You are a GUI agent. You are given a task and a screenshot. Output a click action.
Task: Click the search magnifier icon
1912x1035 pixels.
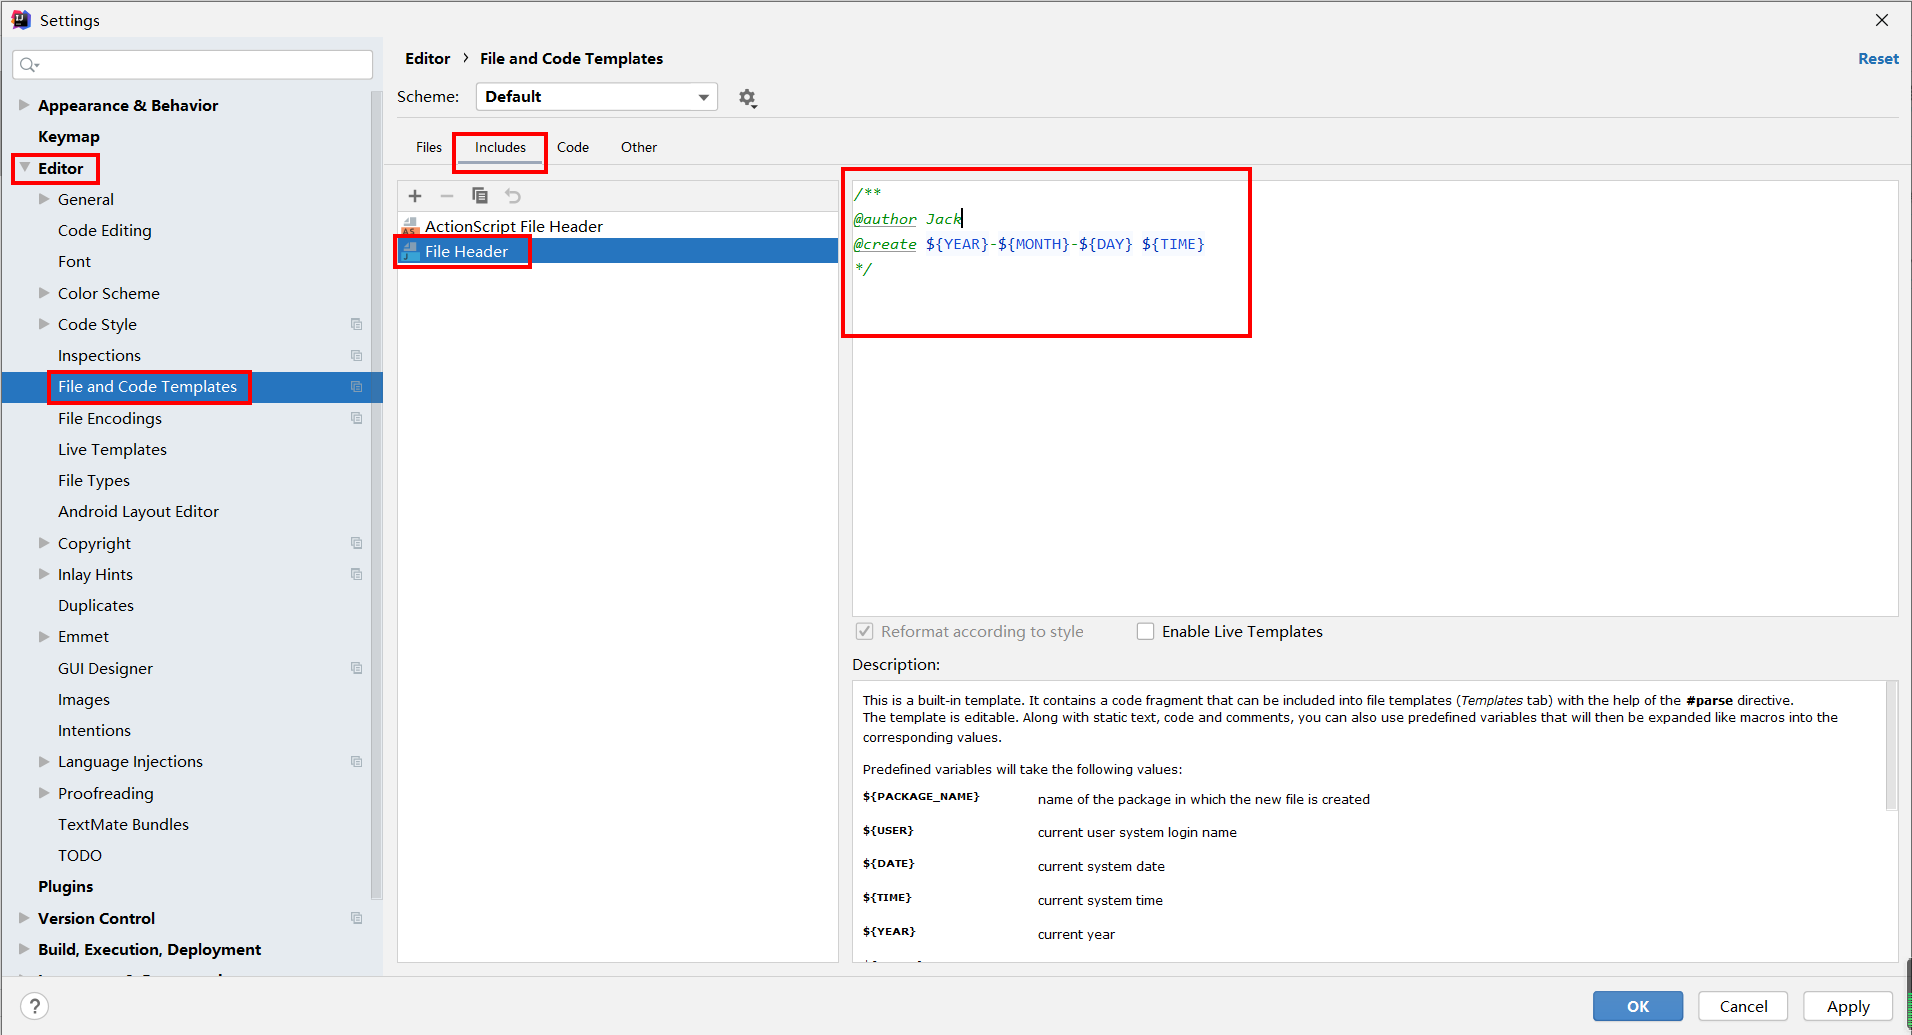(28, 65)
